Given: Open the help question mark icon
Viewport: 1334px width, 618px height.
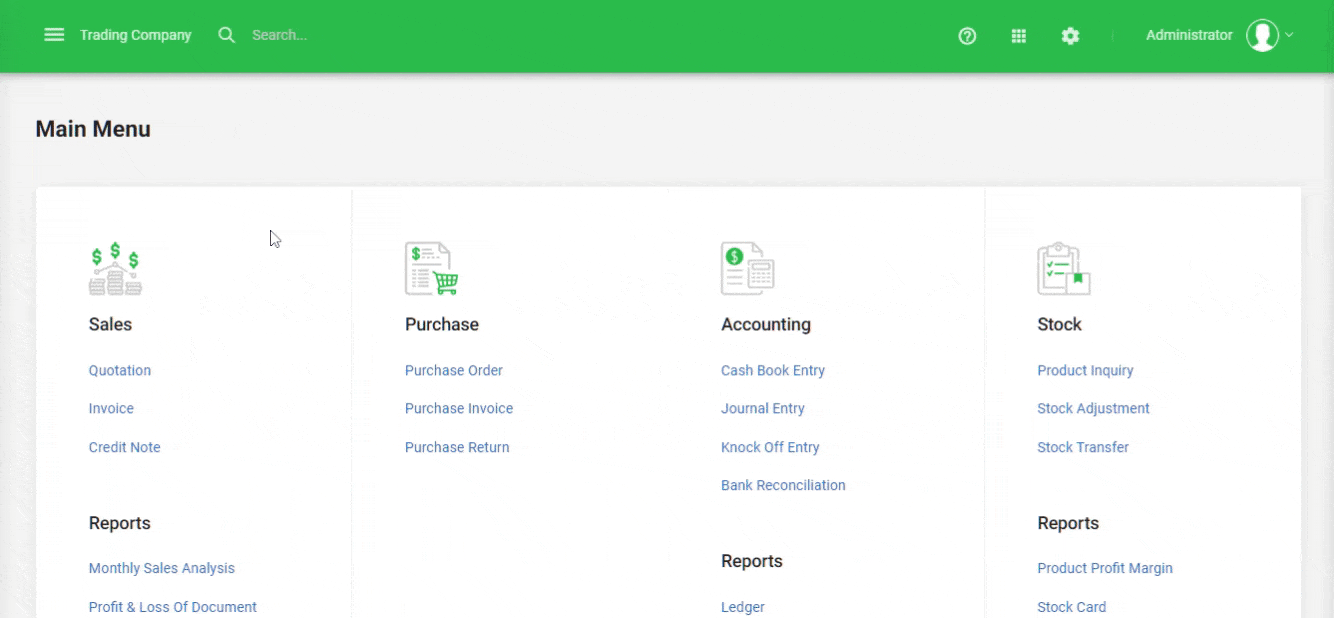Looking at the screenshot, I should point(967,35).
